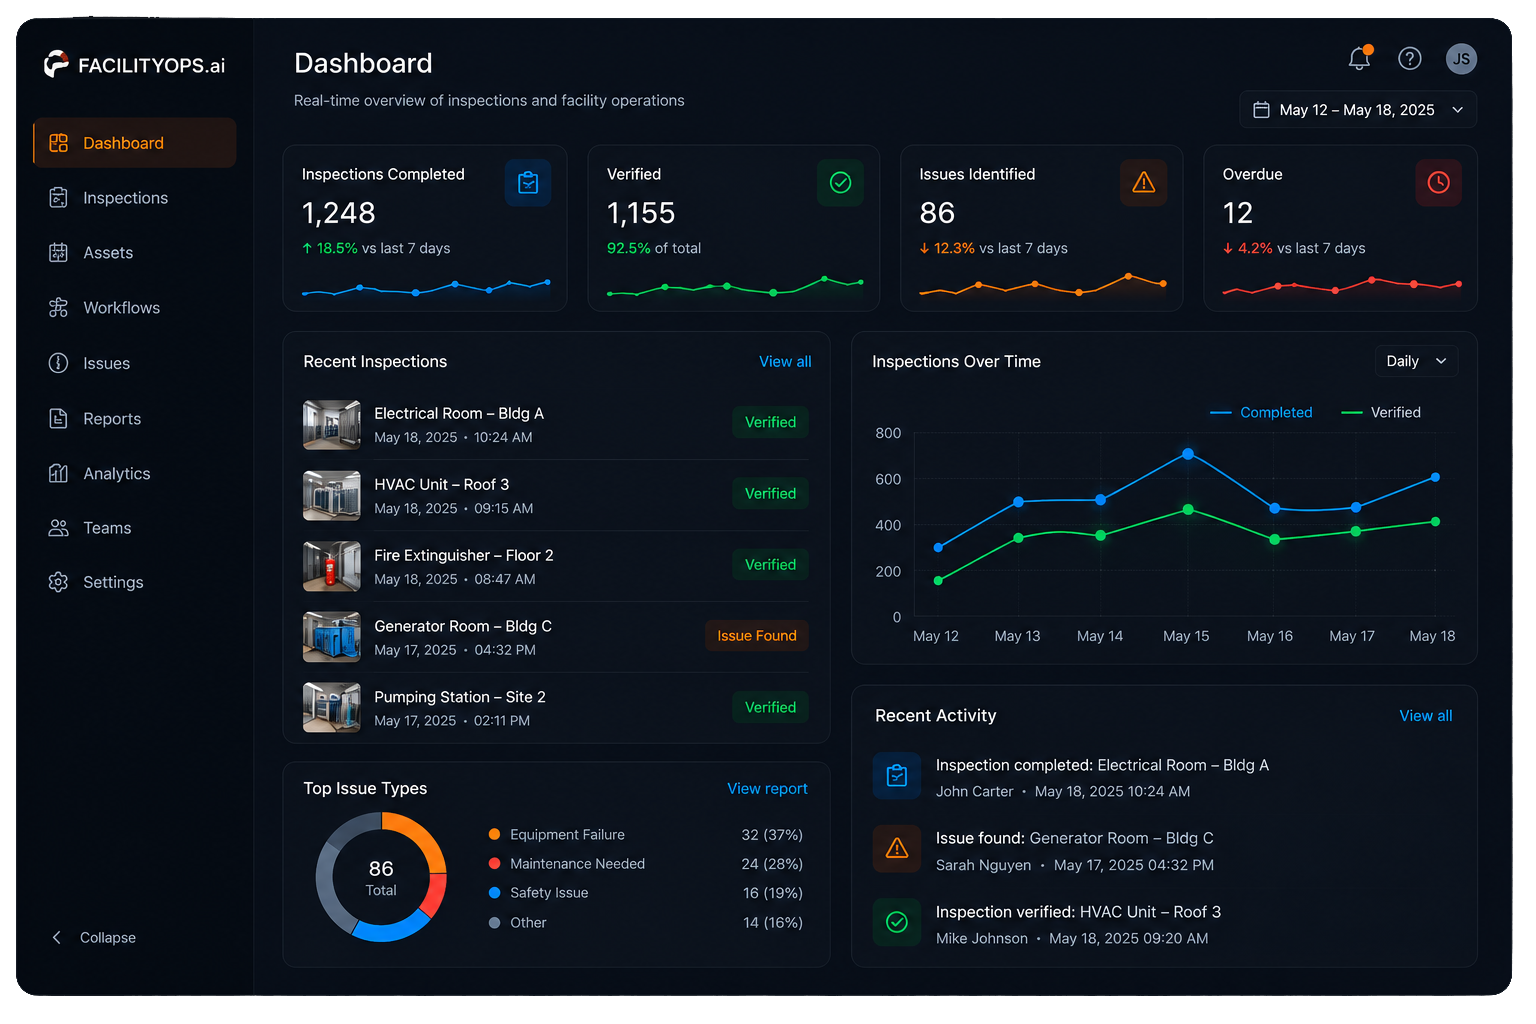Click the warning triangle icon on Issues Identified card
The height and width of the screenshot is (1024, 1536).
click(1143, 183)
